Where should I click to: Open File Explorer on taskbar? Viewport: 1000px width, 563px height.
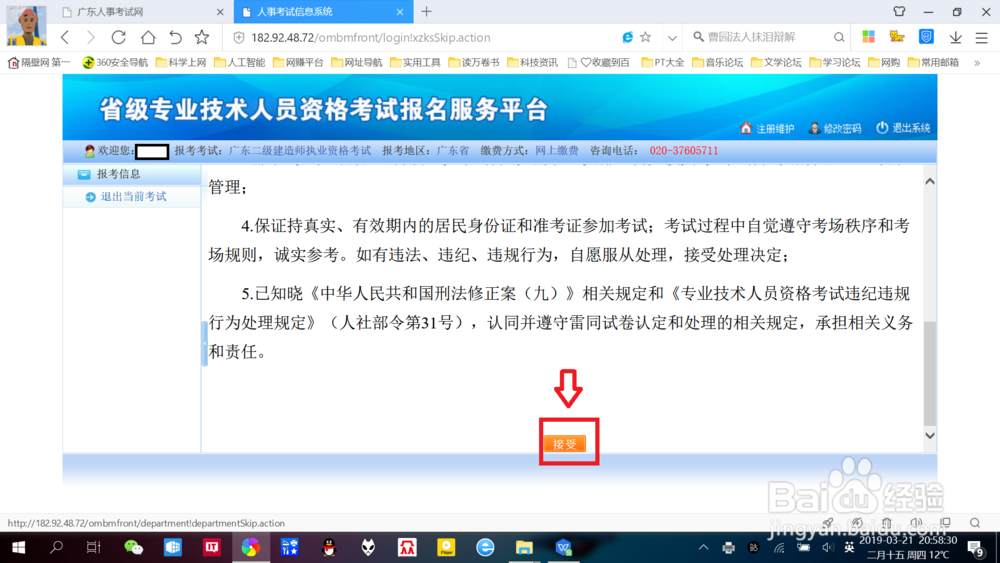point(524,547)
